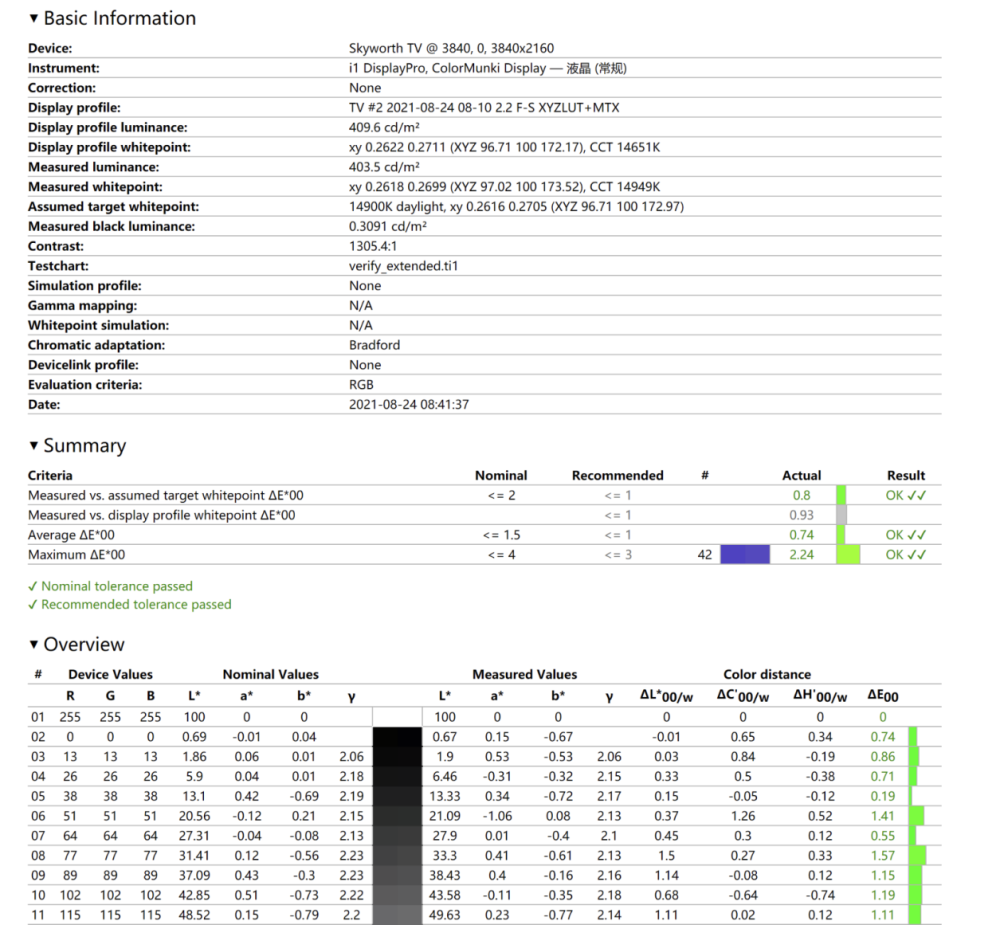Viewport: 1000px width, 925px height.
Task: Click the ΔE00 value '0.86' in row 03
Action: tap(883, 757)
